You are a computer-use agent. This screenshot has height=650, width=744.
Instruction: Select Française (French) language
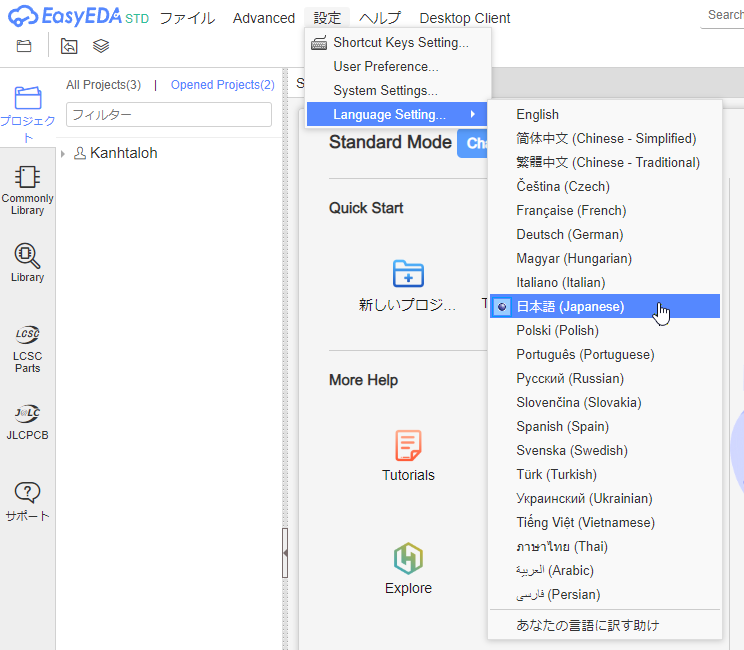[604, 211]
